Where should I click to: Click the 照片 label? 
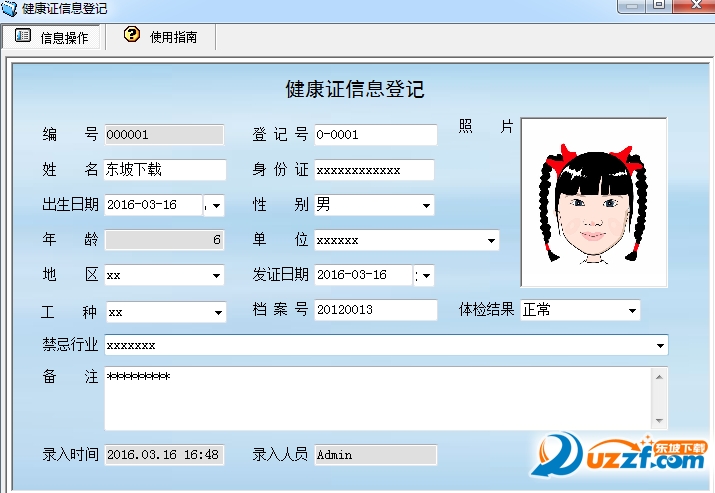[x=486, y=126]
